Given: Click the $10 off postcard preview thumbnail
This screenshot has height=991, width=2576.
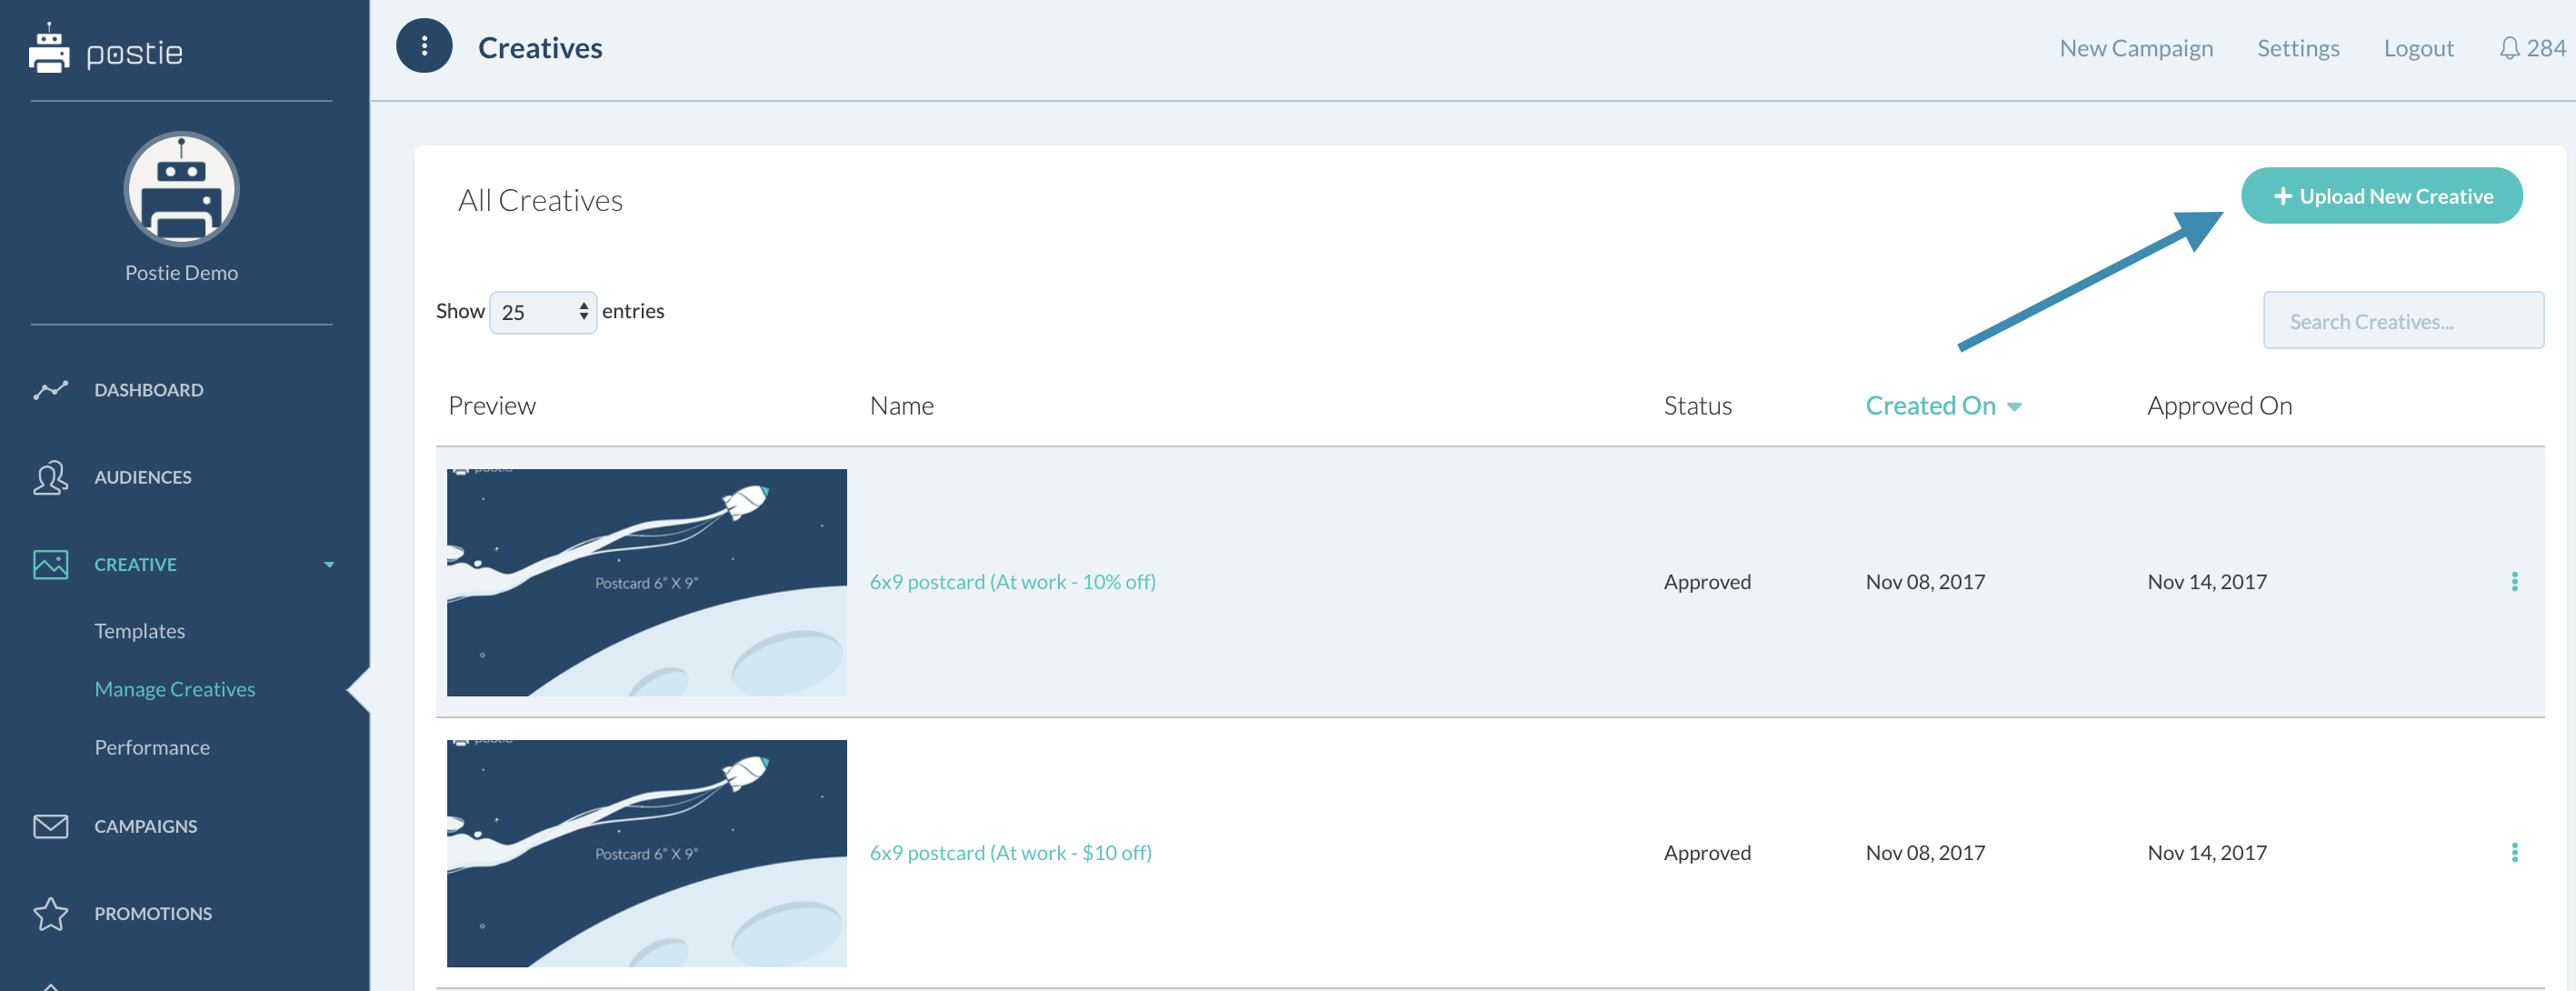Looking at the screenshot, I should tap(646, 853).
